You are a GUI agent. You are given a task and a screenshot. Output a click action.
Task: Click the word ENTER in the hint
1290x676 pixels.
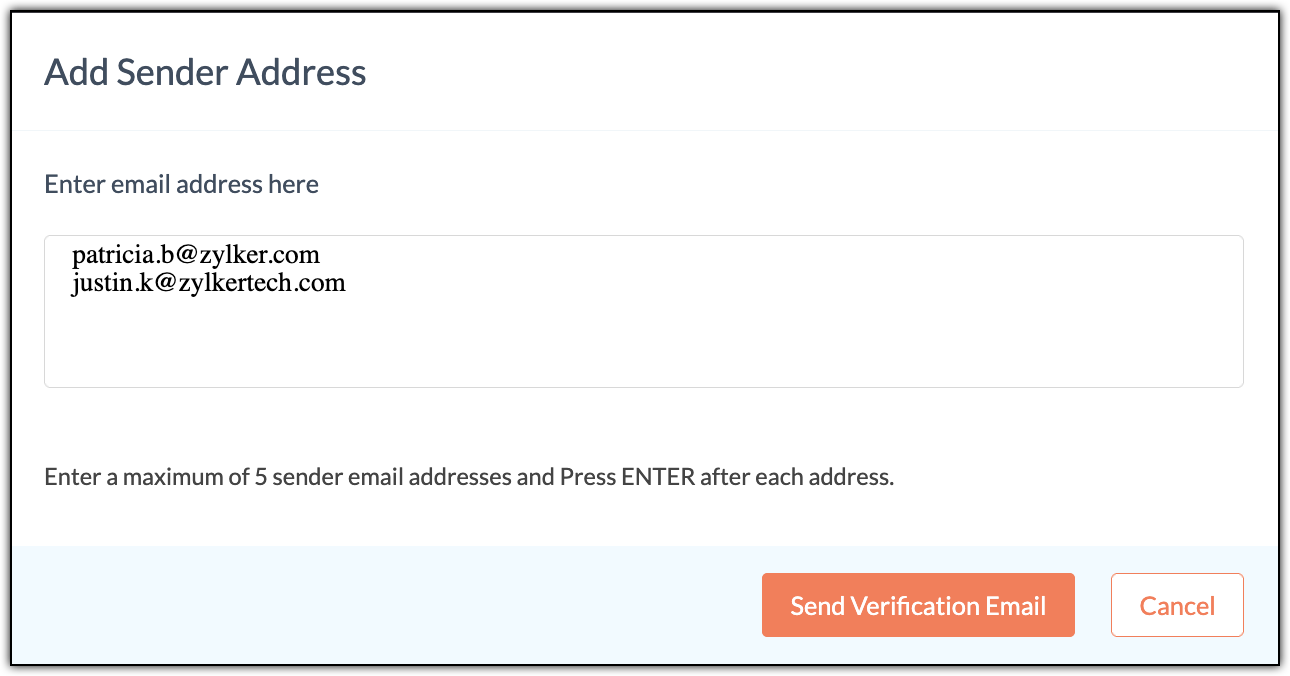coord(658,476)
